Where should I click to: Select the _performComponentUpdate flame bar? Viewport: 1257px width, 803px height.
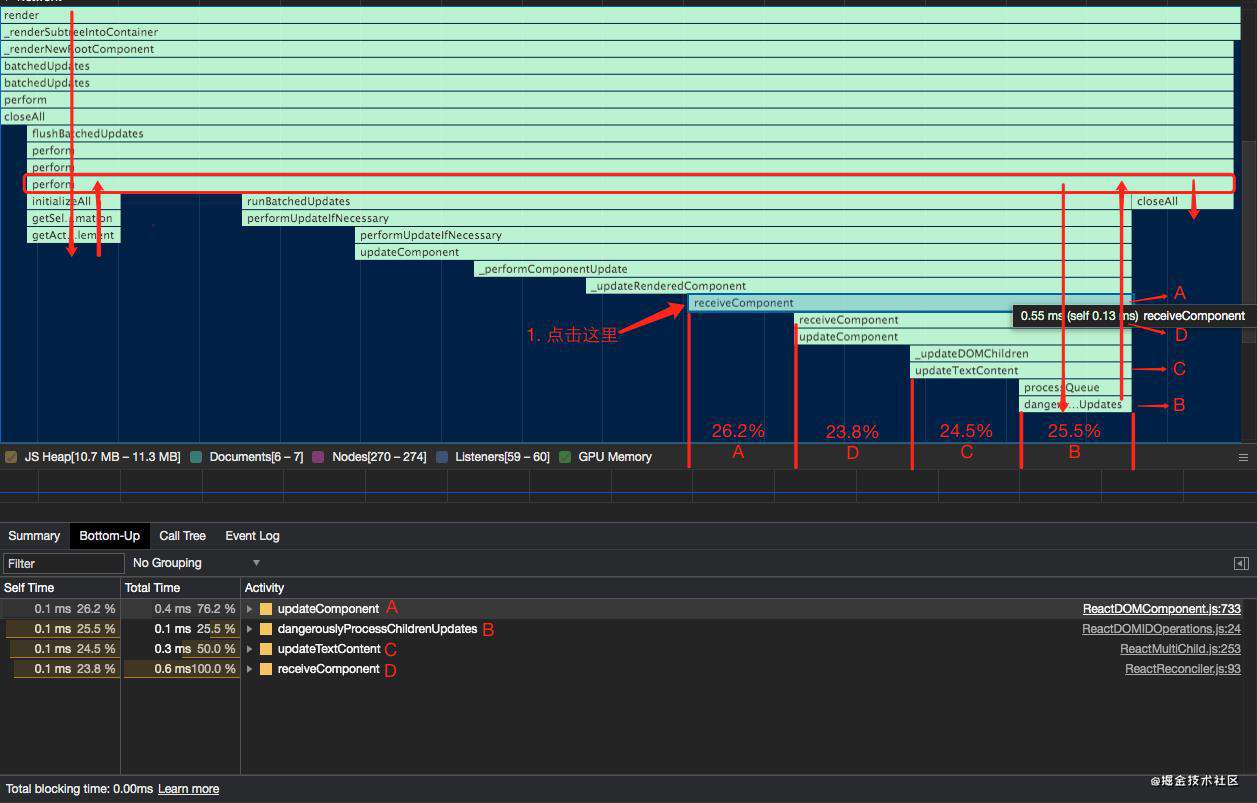[803, 269]
